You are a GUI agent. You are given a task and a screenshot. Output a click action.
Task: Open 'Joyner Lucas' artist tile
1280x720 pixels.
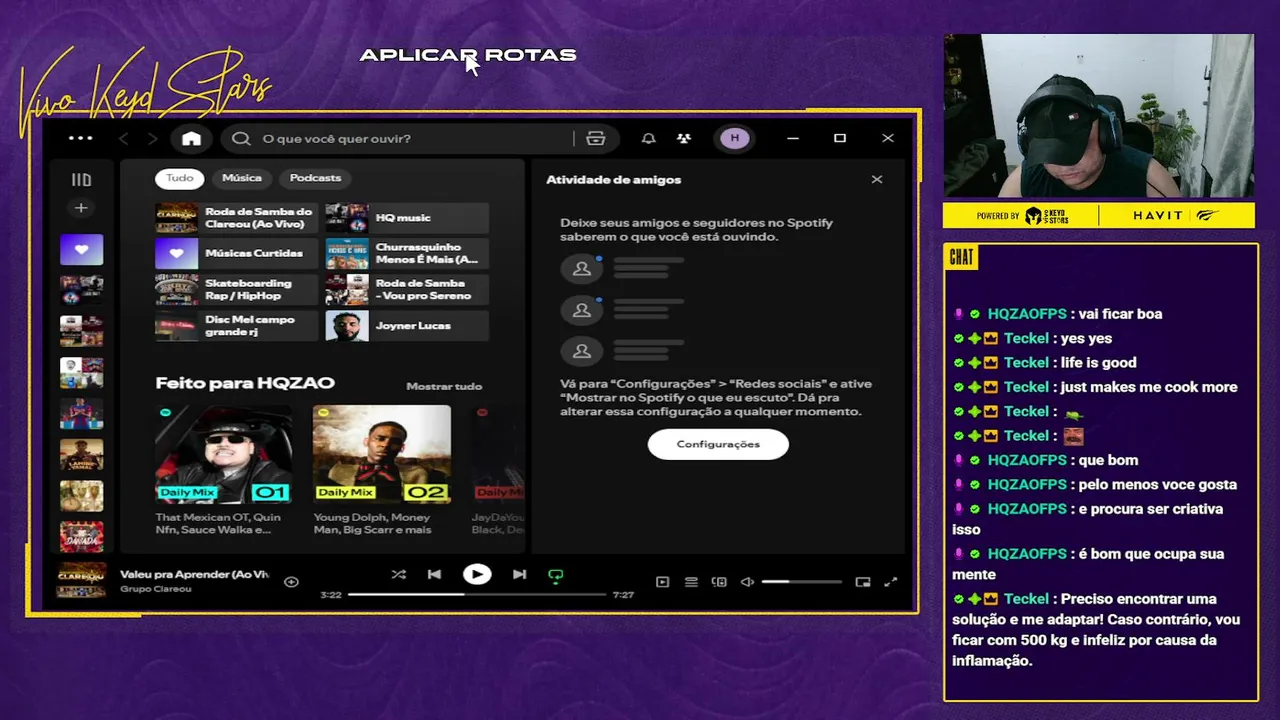(407, 326)
